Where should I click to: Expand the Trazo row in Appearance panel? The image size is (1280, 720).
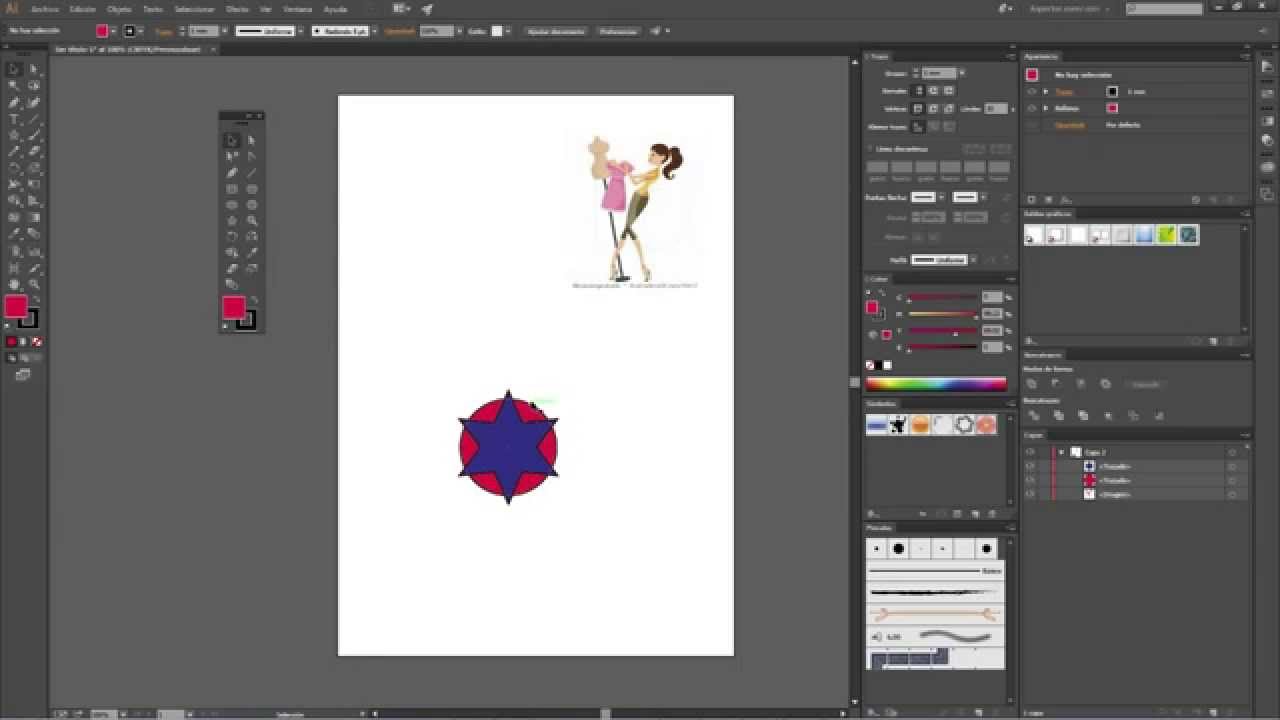click(1046, 91)
